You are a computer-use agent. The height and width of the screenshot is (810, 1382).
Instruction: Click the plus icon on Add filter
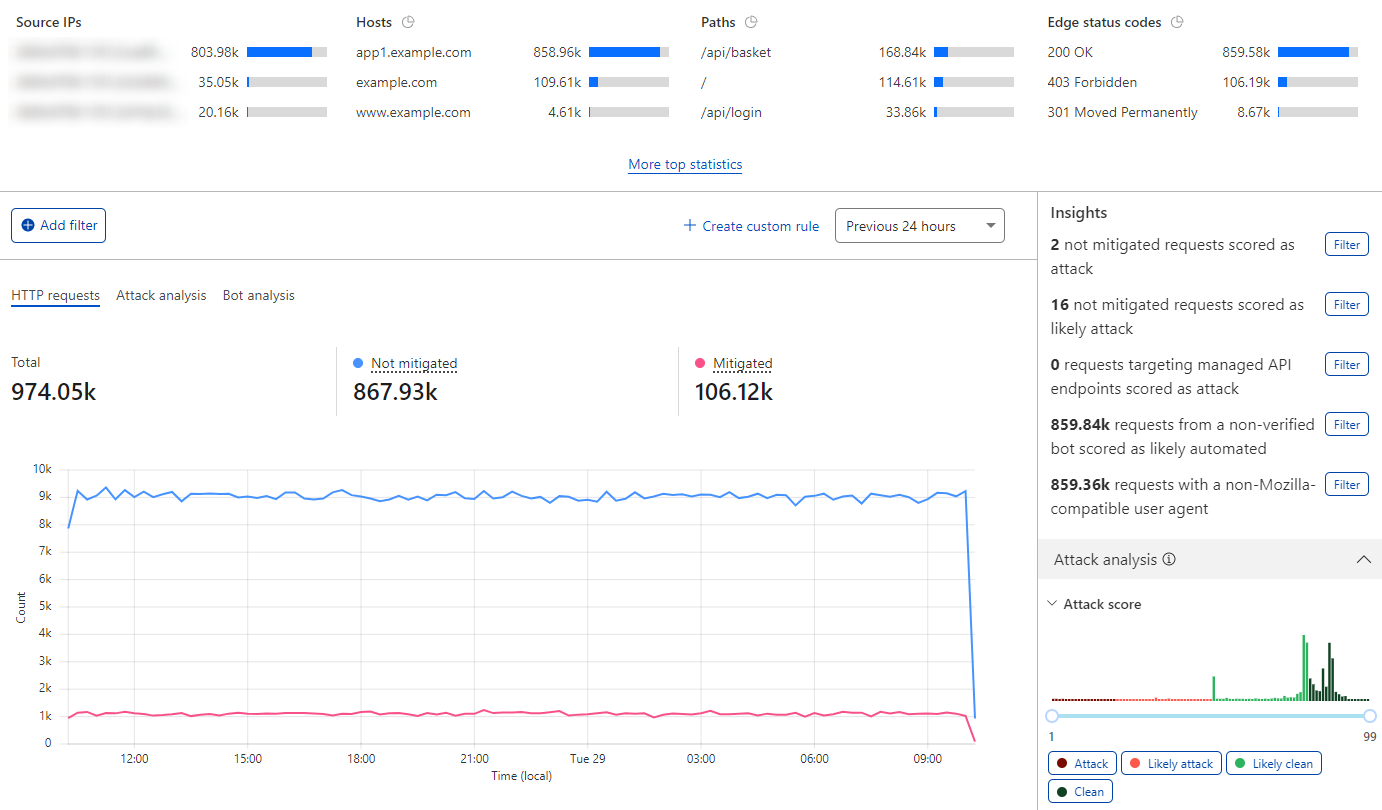(28, 225)
